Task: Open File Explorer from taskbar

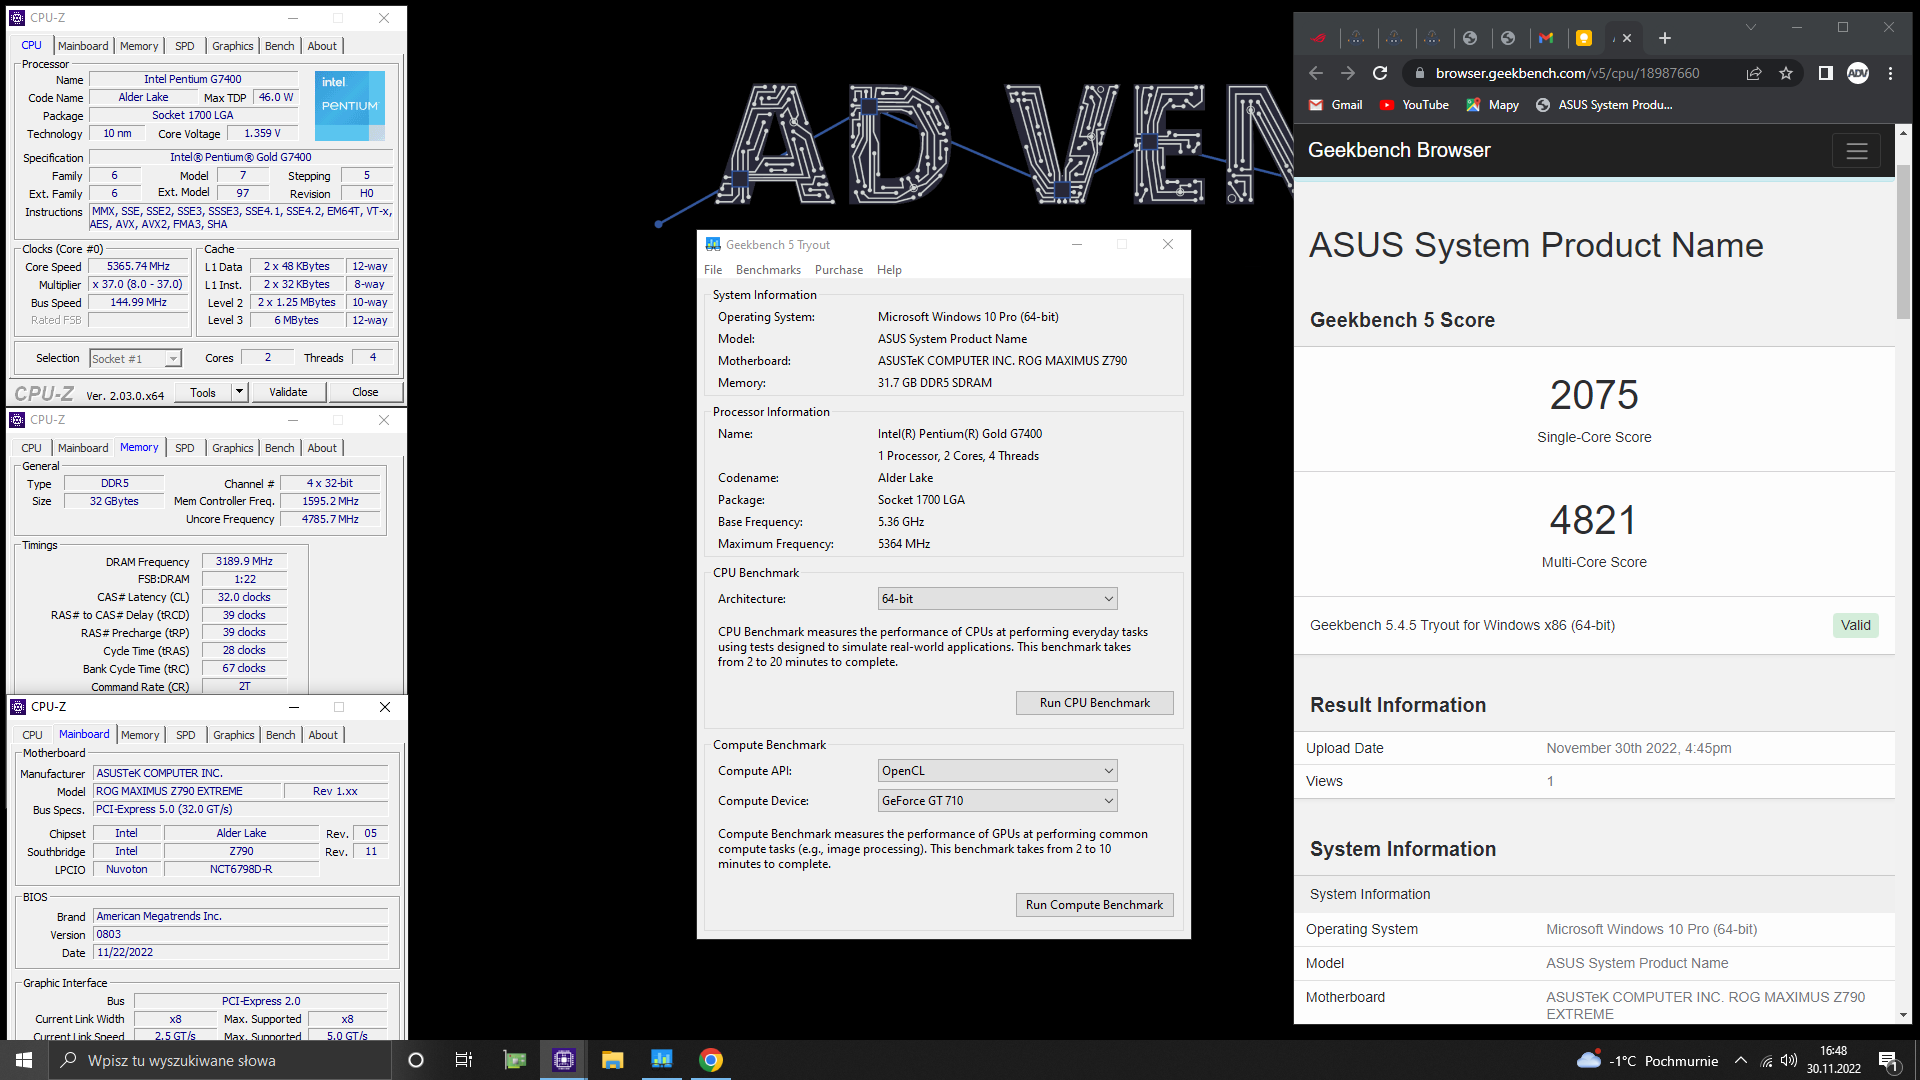Action: click(613, 1060)
